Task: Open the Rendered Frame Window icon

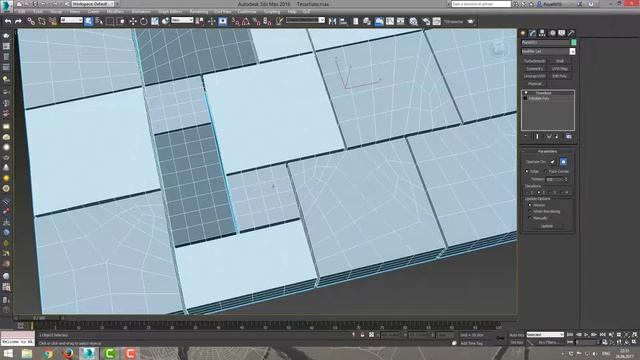Action: pos(437,21)
